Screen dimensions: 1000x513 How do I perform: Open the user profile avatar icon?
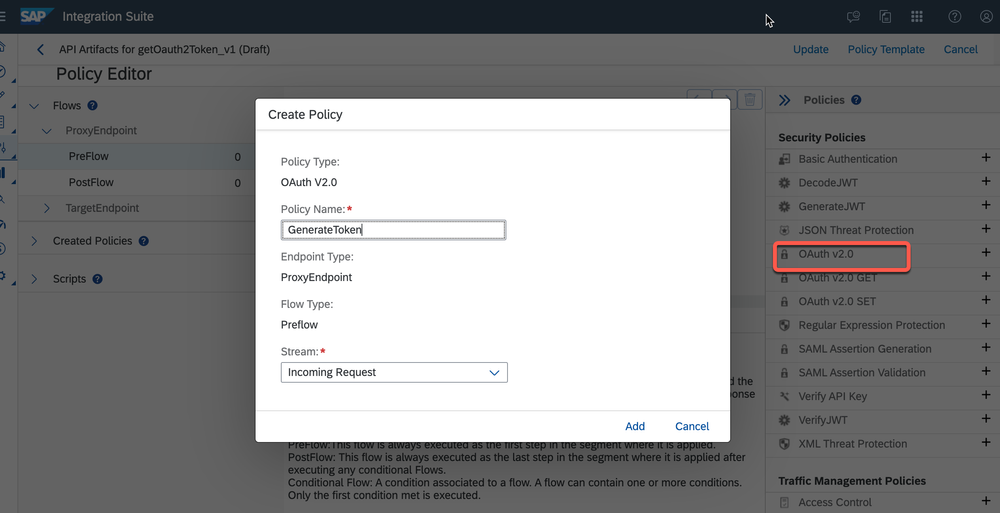985,17
